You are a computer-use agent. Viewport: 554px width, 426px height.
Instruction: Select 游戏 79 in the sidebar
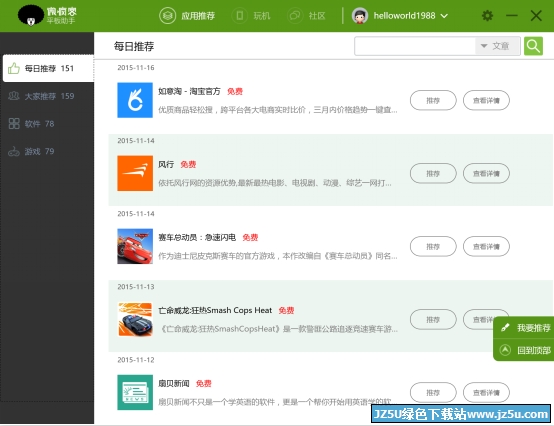point(48,151)
